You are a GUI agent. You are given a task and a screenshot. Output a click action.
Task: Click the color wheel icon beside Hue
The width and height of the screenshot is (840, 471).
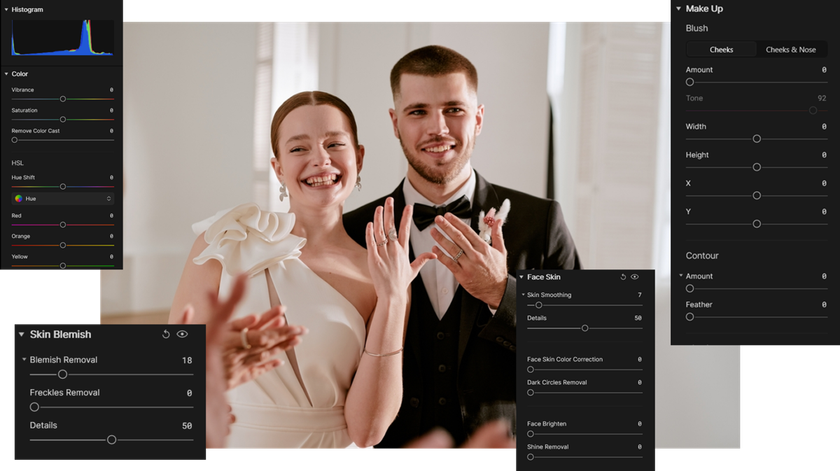18,198
